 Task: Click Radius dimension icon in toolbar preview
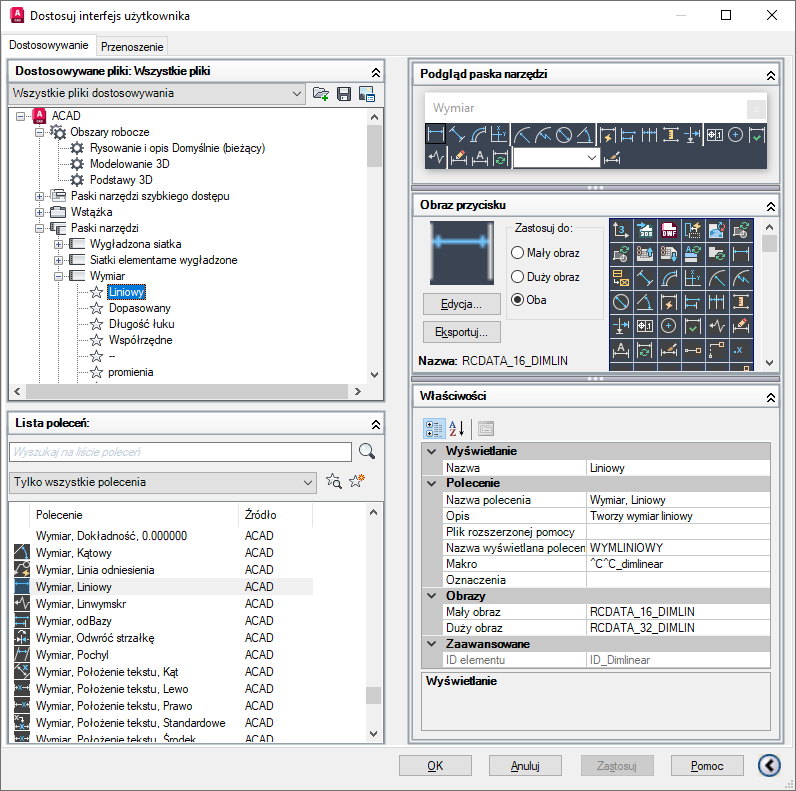(522, 135)
